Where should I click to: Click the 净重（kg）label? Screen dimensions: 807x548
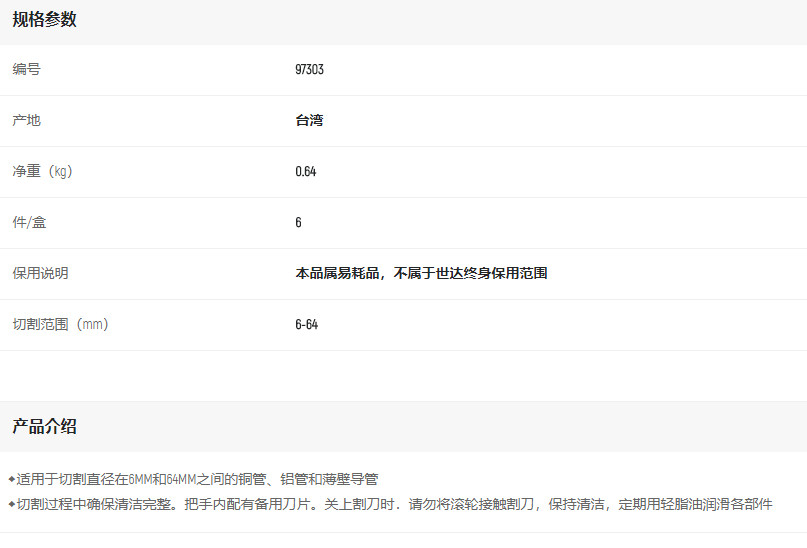tap(42, 172)
